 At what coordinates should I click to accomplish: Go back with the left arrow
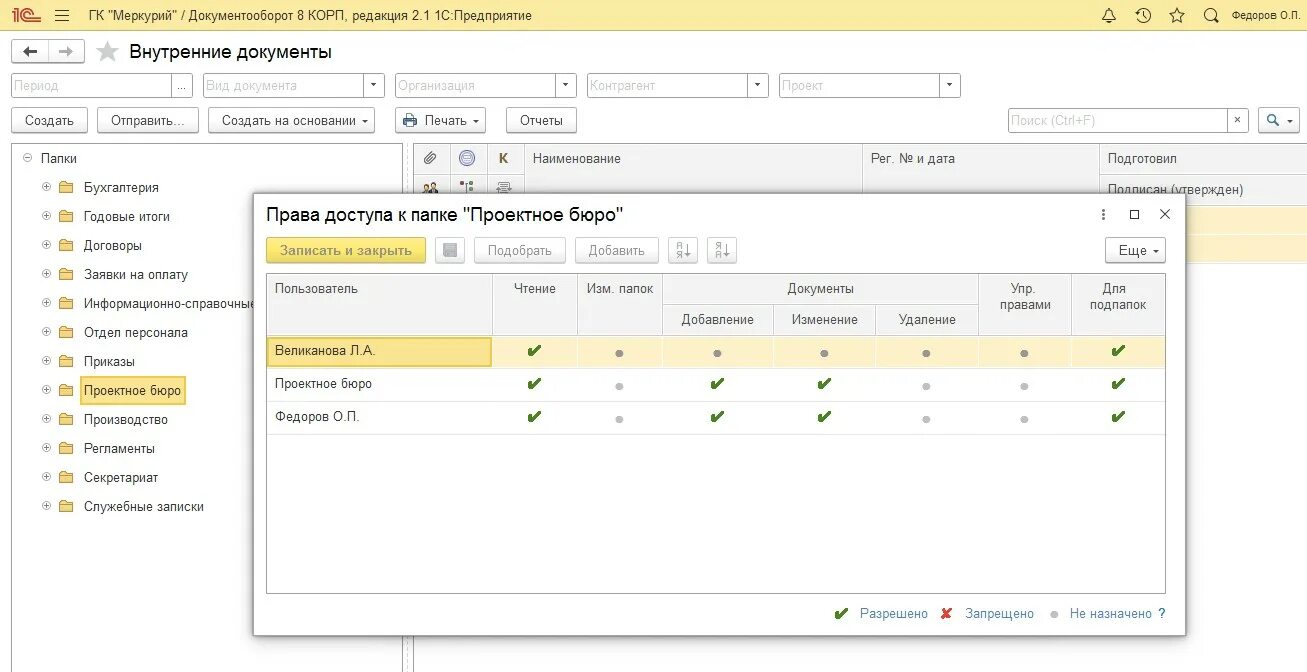point(30,52)
